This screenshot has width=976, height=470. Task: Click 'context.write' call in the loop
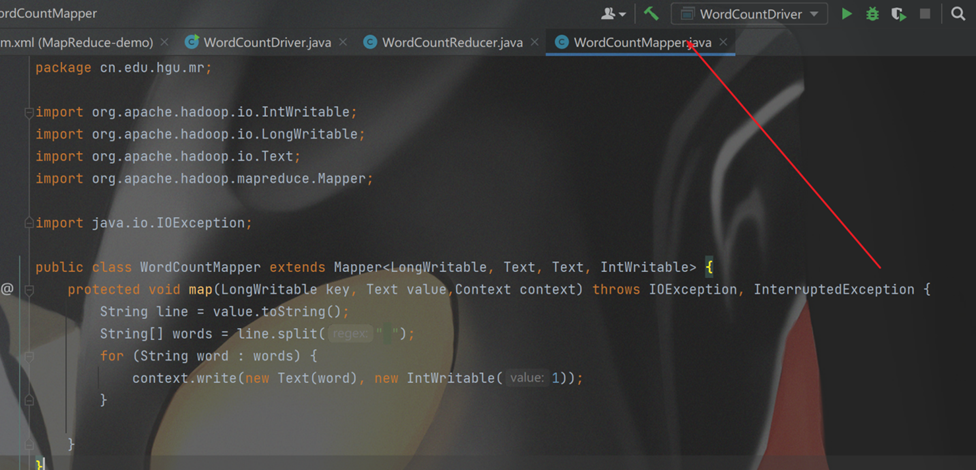[185, 378]
